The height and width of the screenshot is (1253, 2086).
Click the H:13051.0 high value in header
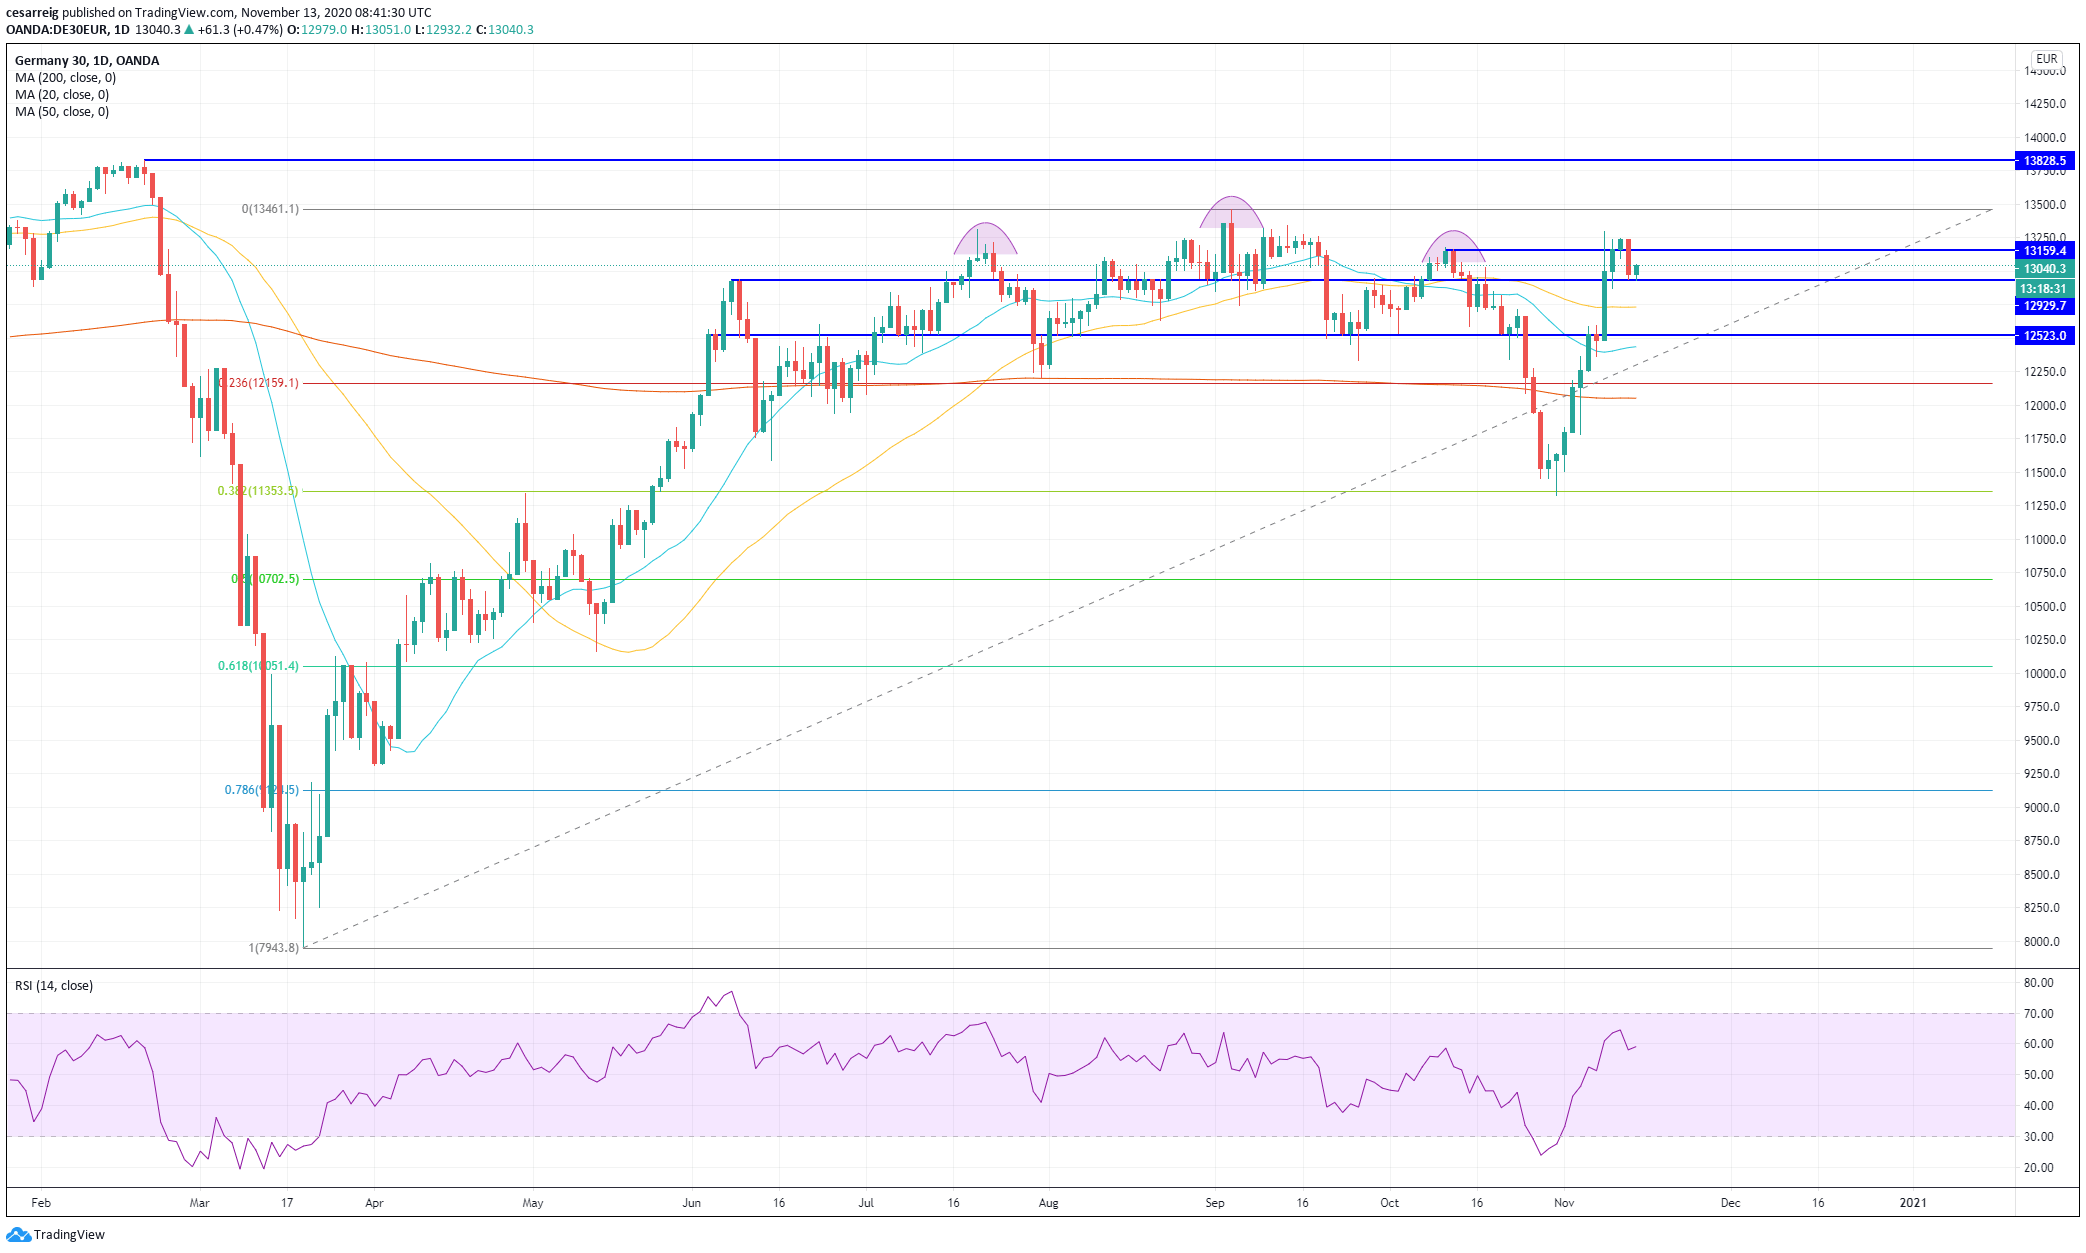coord(381,30)
